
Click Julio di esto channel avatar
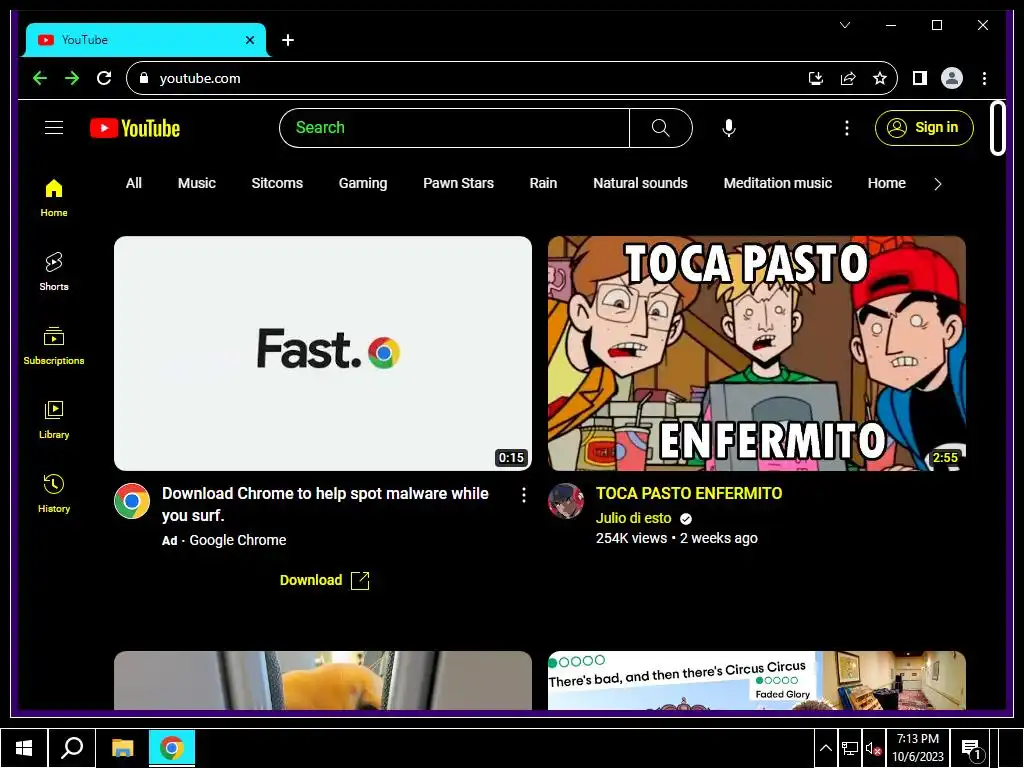pos(566,501)
